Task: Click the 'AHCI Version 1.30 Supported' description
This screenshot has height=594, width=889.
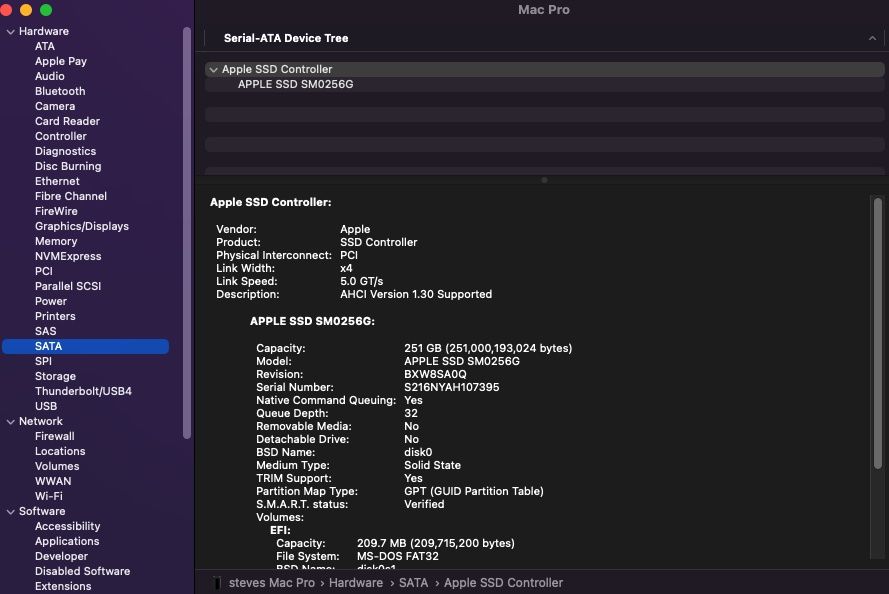Action: pos(416,295)
